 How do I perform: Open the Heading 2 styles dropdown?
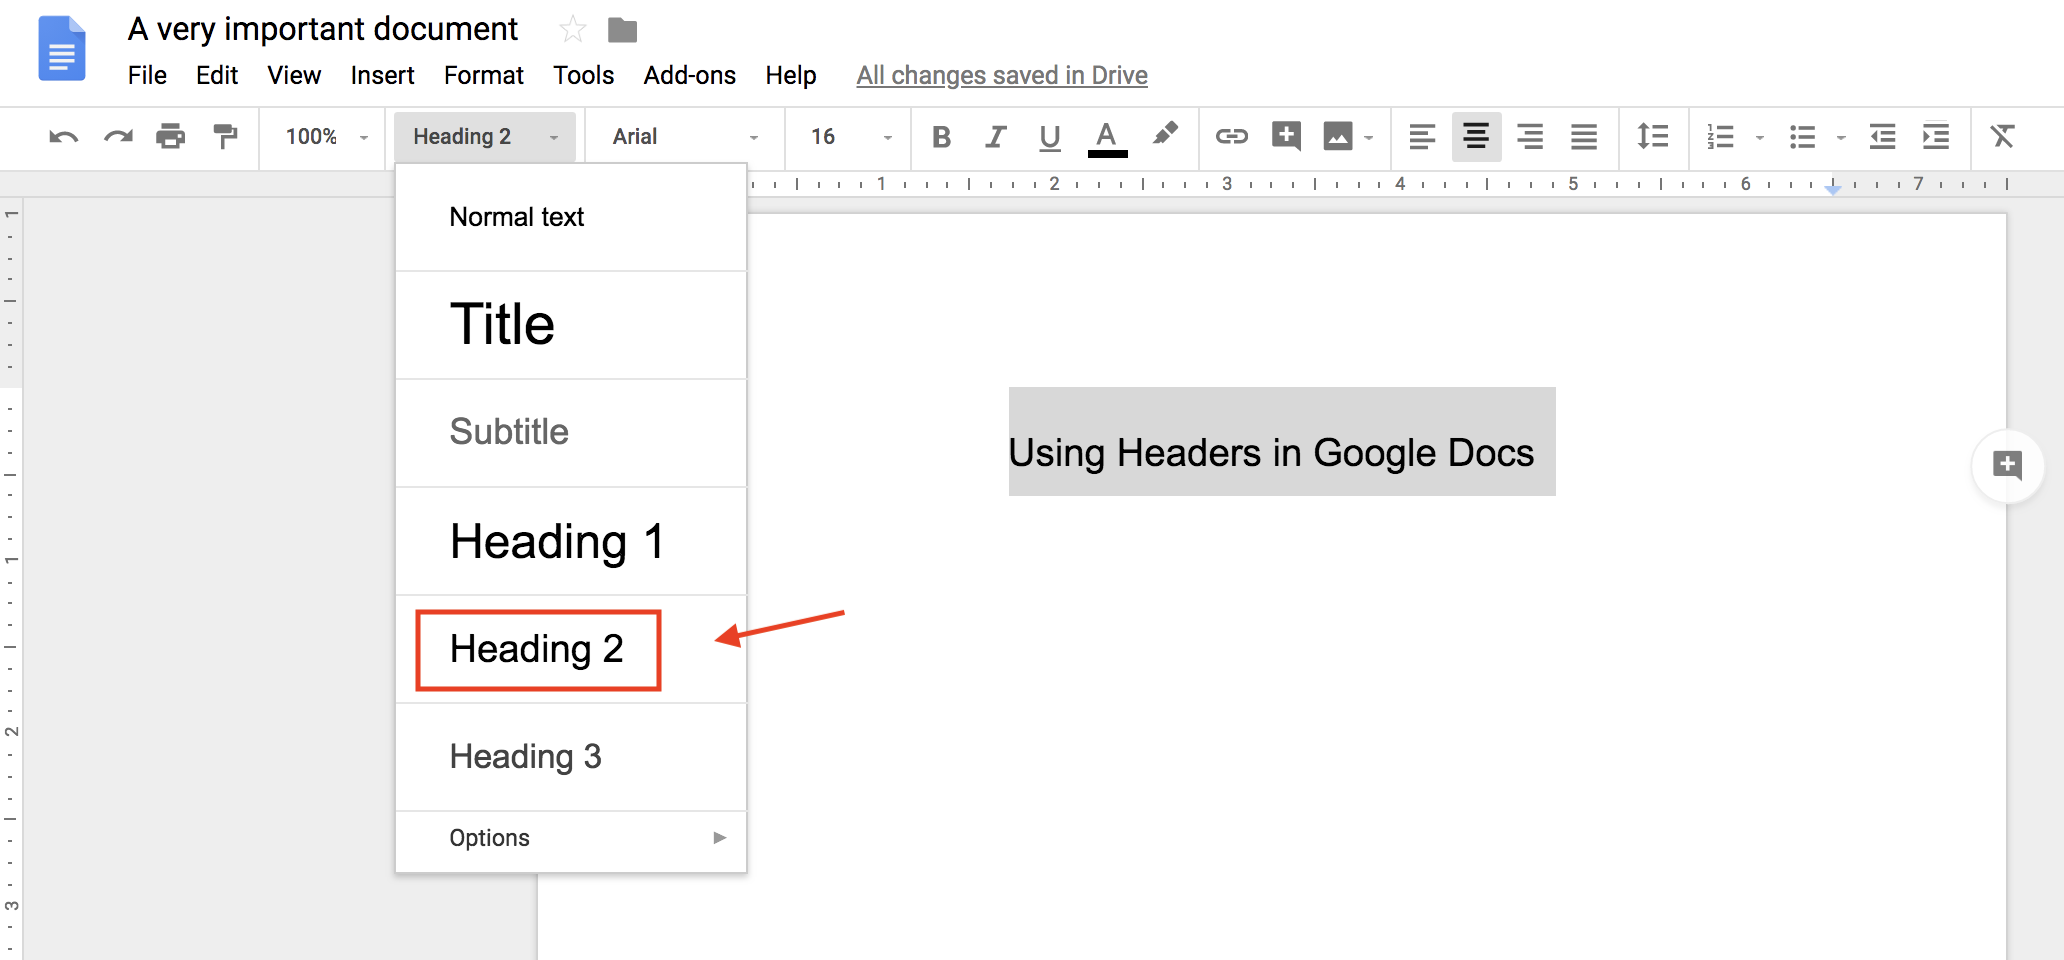pos(485,136)
